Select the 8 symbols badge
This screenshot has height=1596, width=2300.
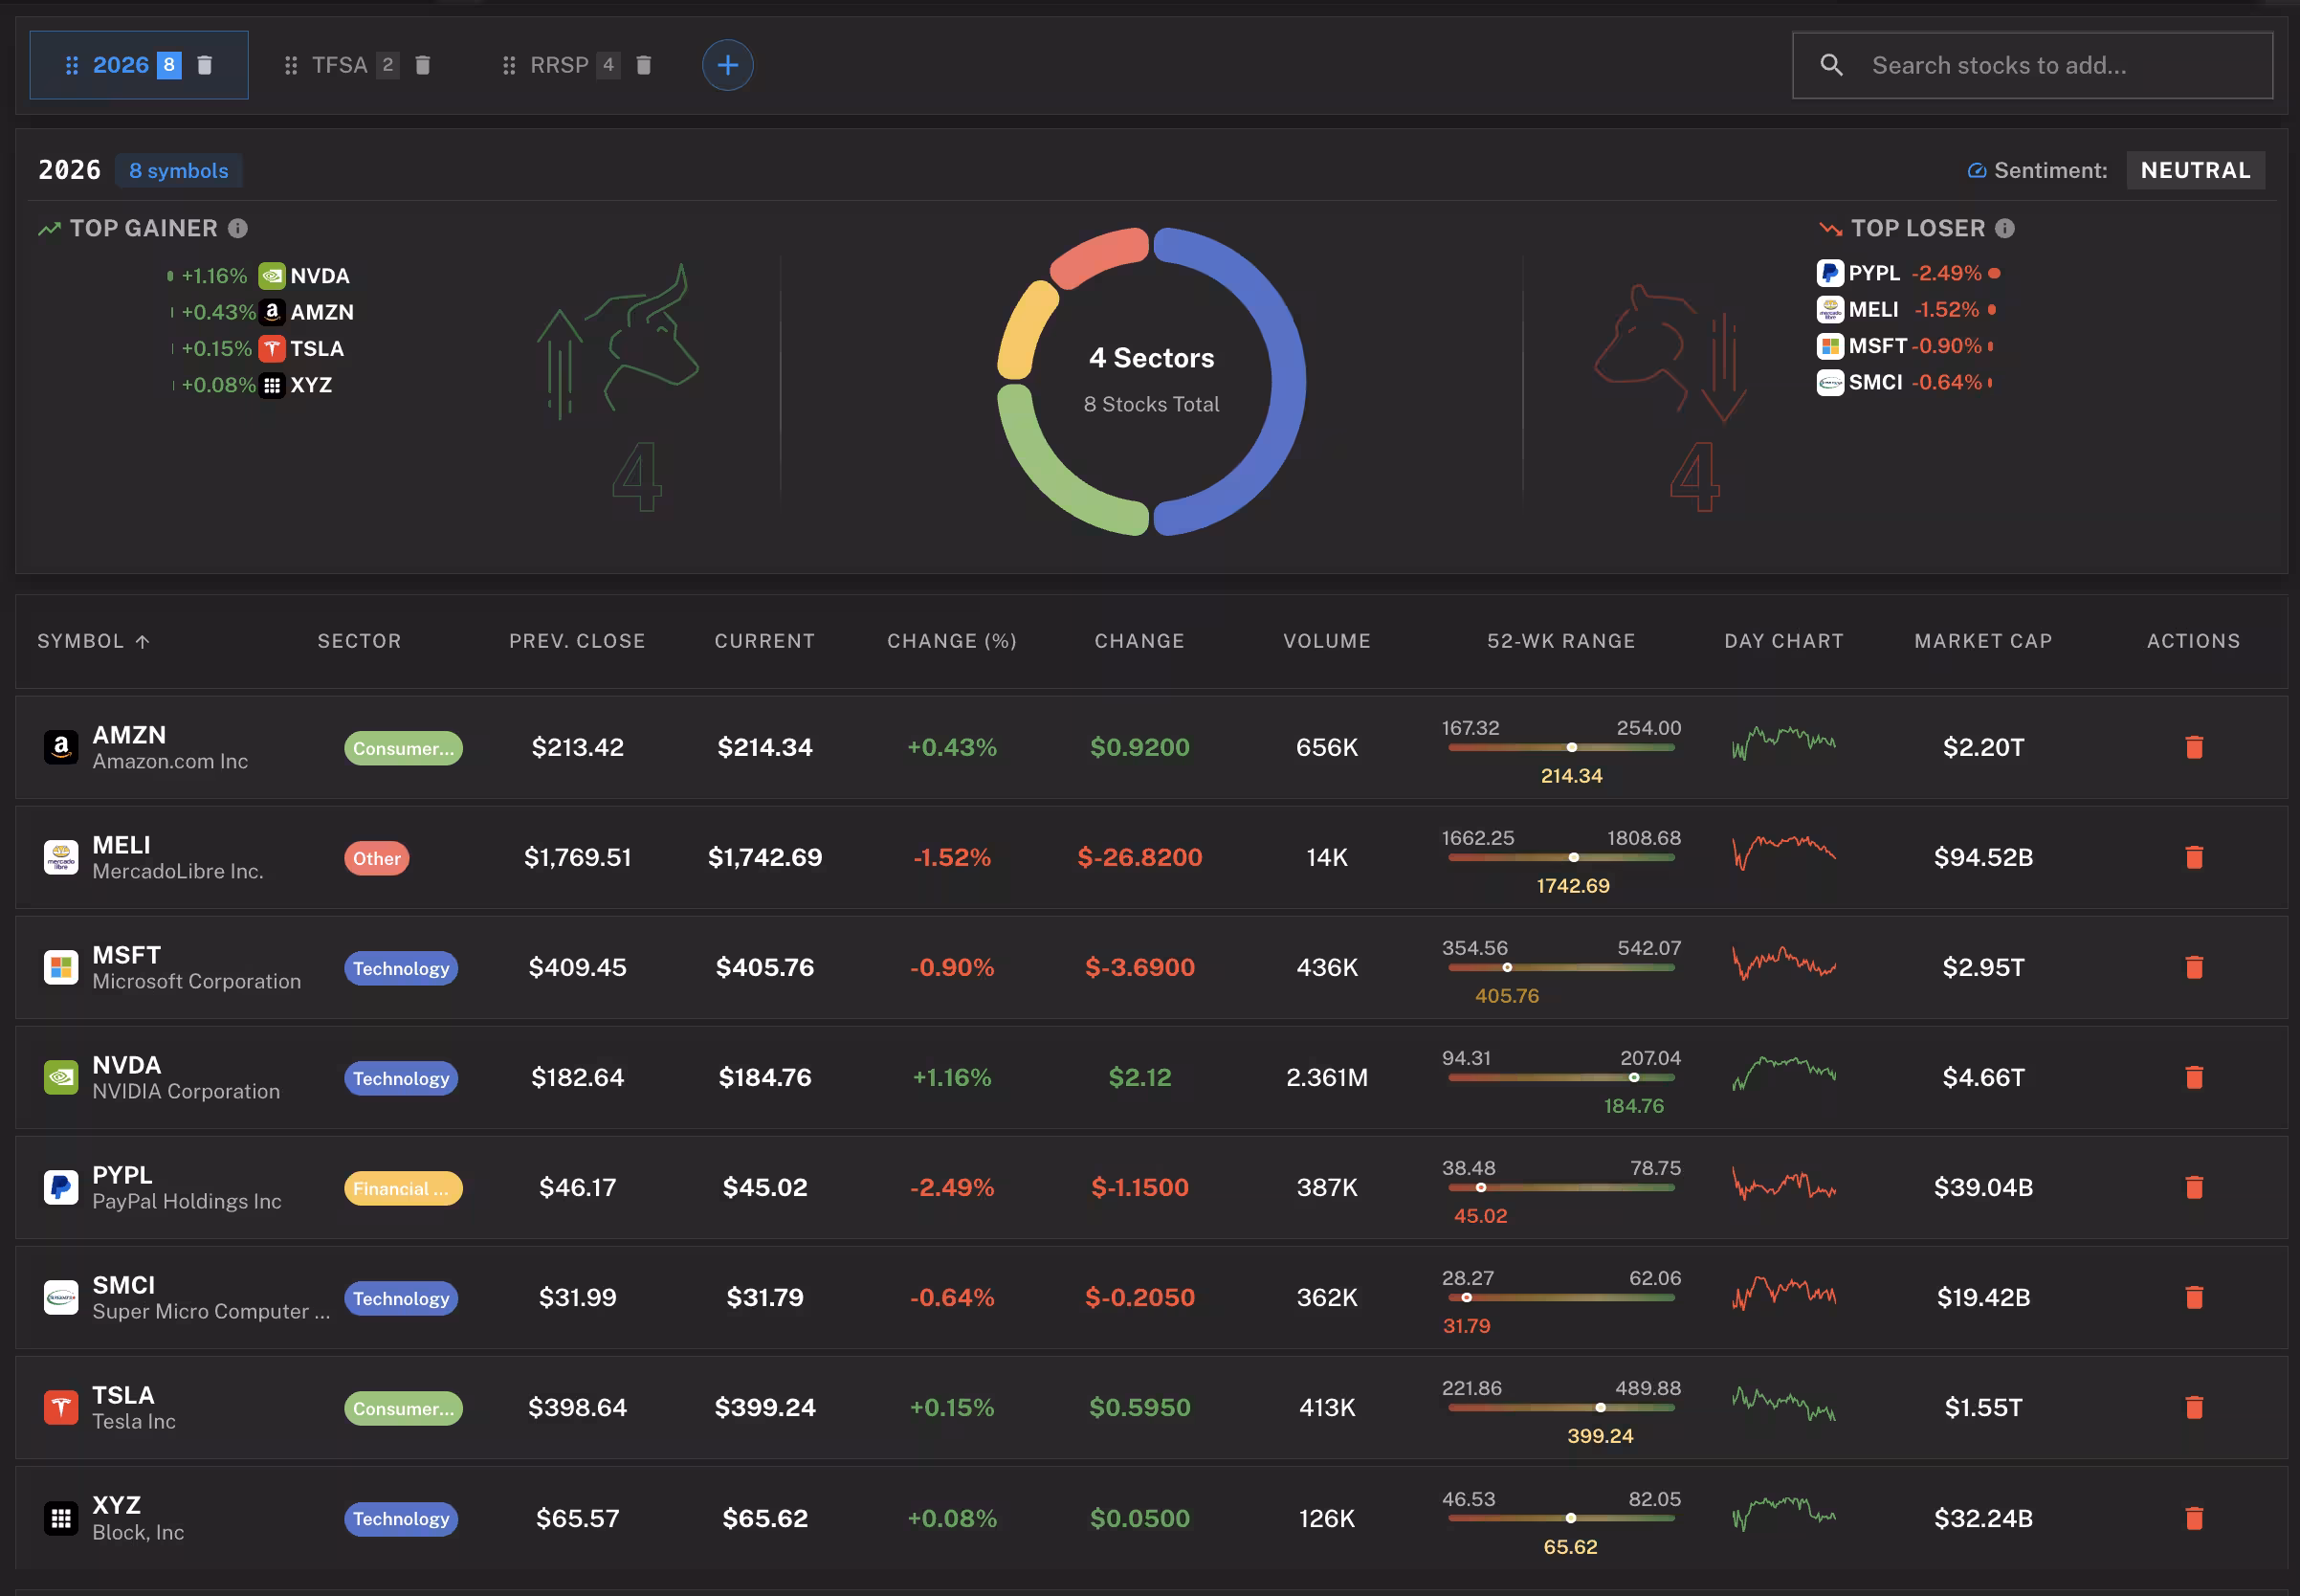[179, 170]
